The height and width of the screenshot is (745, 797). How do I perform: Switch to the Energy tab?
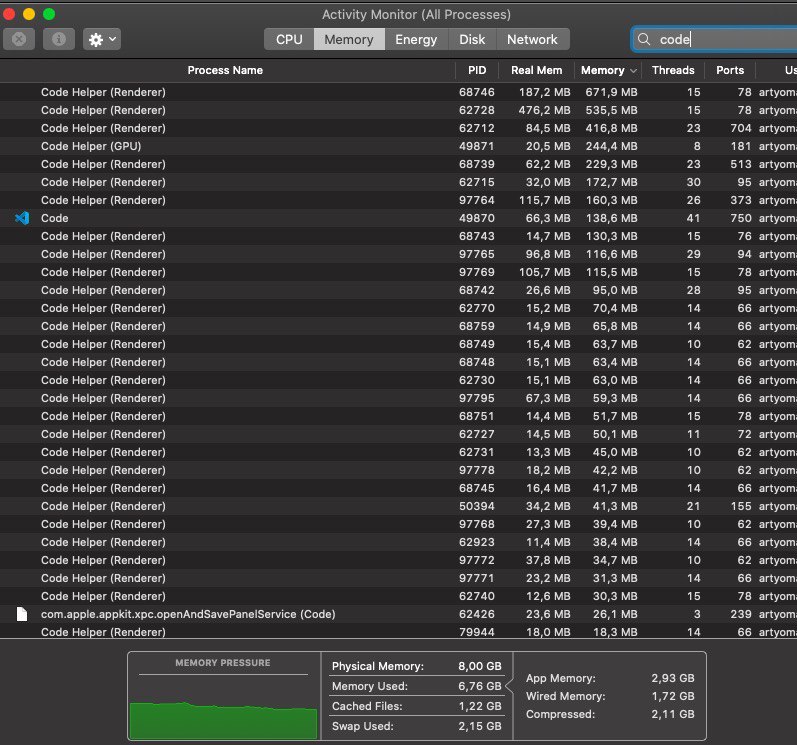point(416,39)
